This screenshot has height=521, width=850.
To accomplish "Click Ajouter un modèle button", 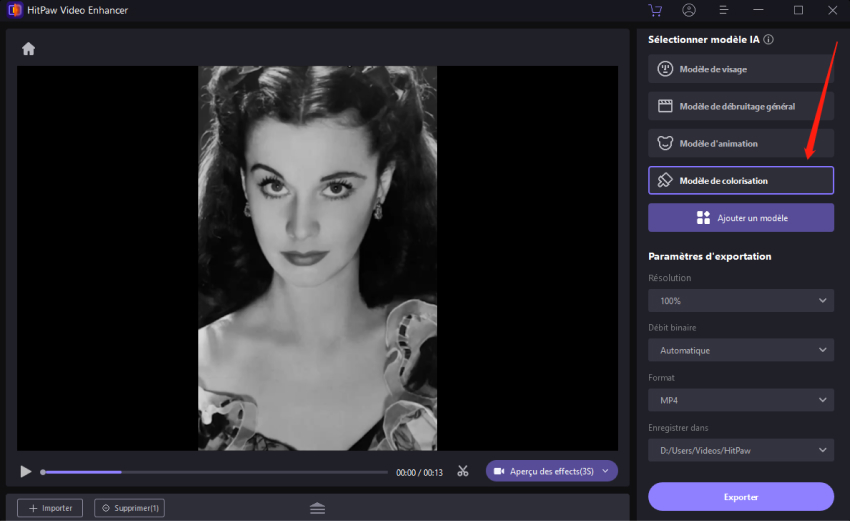I will (740, 217).
